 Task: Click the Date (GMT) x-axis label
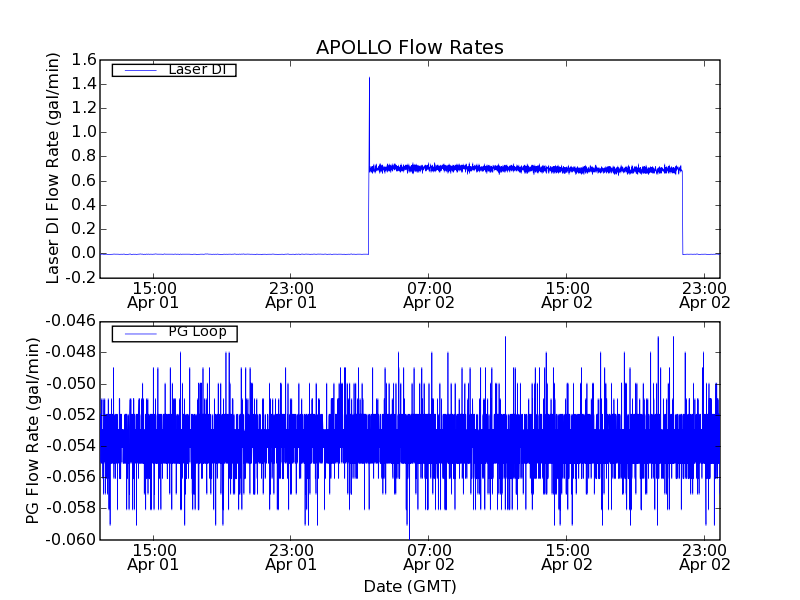click(x=409, y=586)
